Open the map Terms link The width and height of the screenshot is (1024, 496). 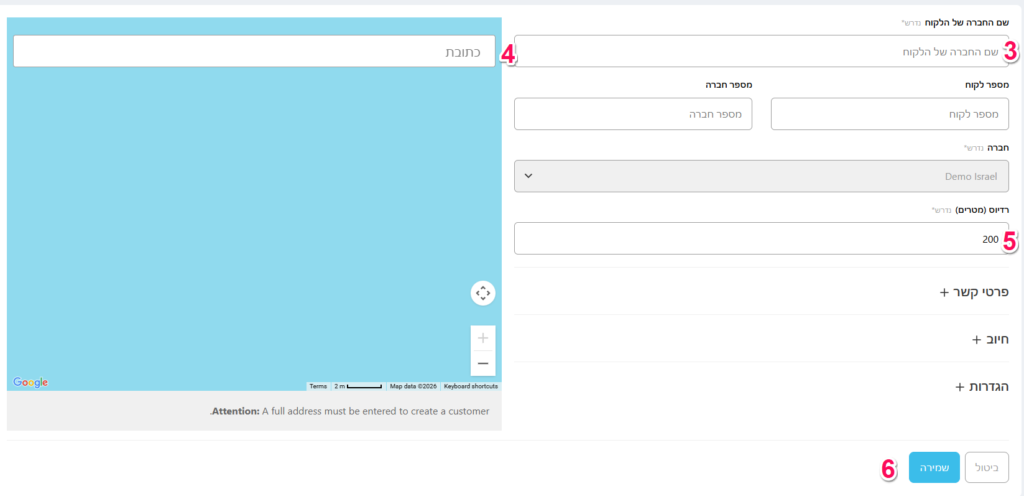point(318,386)
